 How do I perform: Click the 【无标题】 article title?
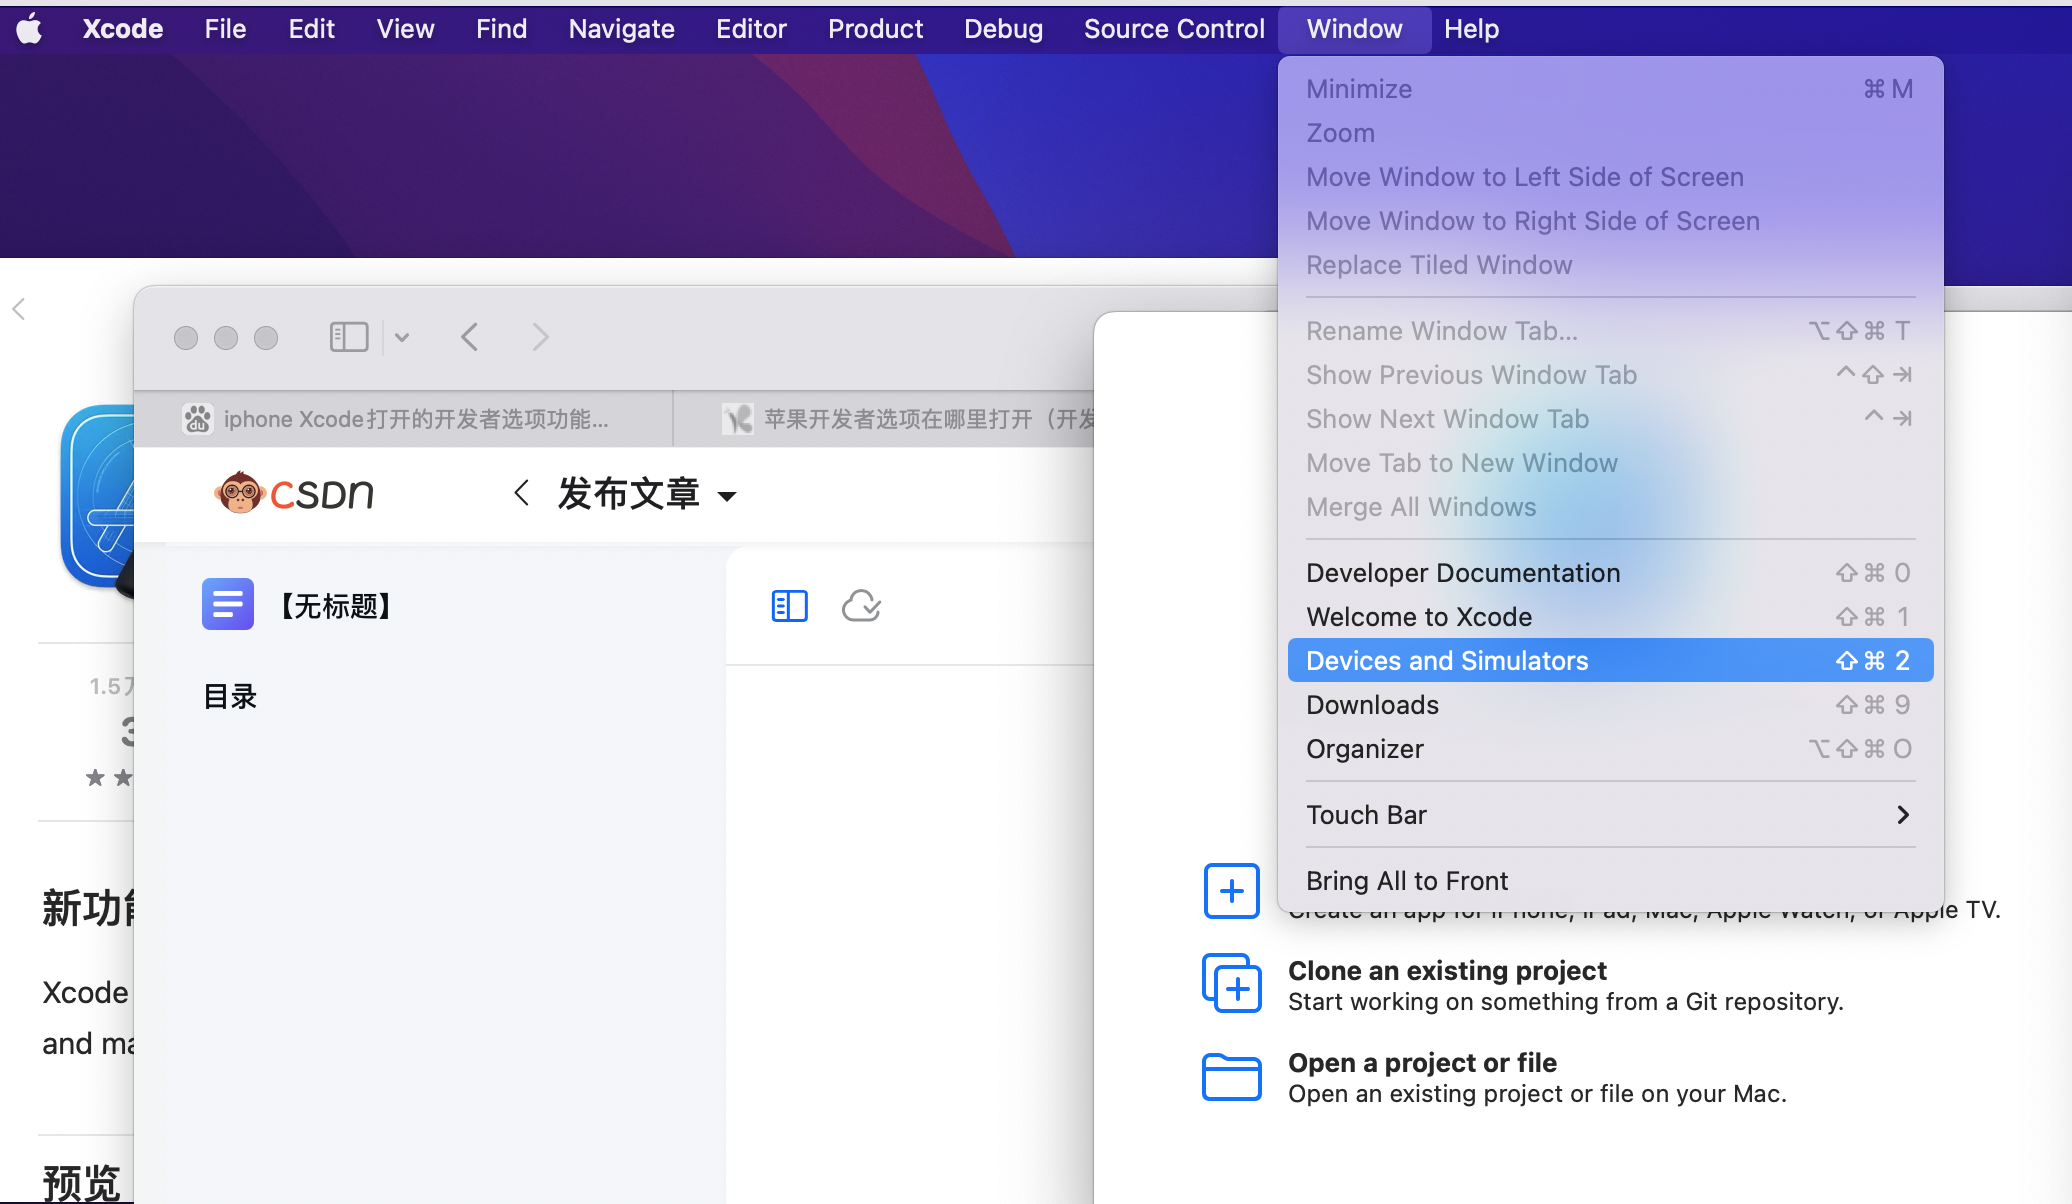(336, 606)
